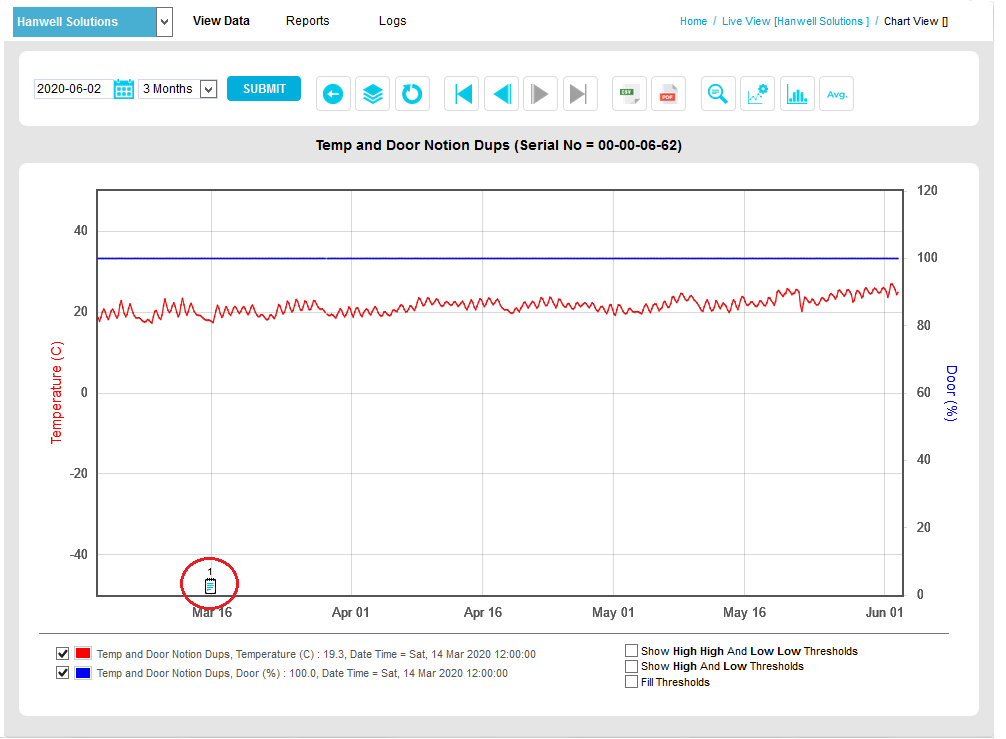Click the blue Door series color swatch
Viewport: 1006px width, 739px height.
(83, 673)
